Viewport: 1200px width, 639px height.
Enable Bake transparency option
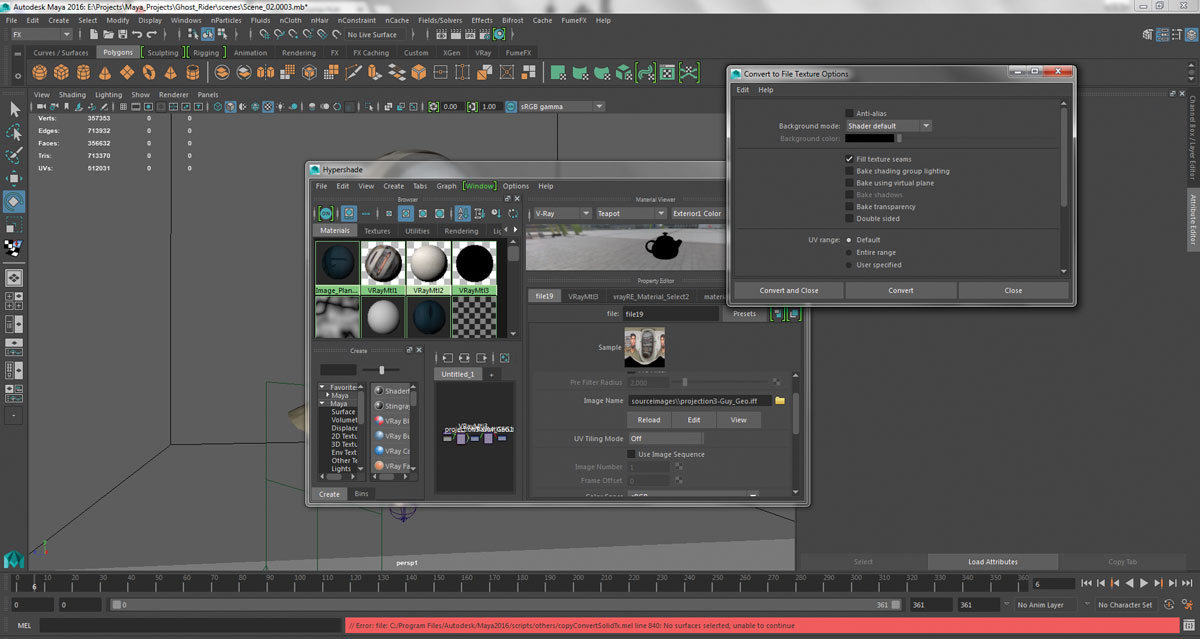pos(849,207)
